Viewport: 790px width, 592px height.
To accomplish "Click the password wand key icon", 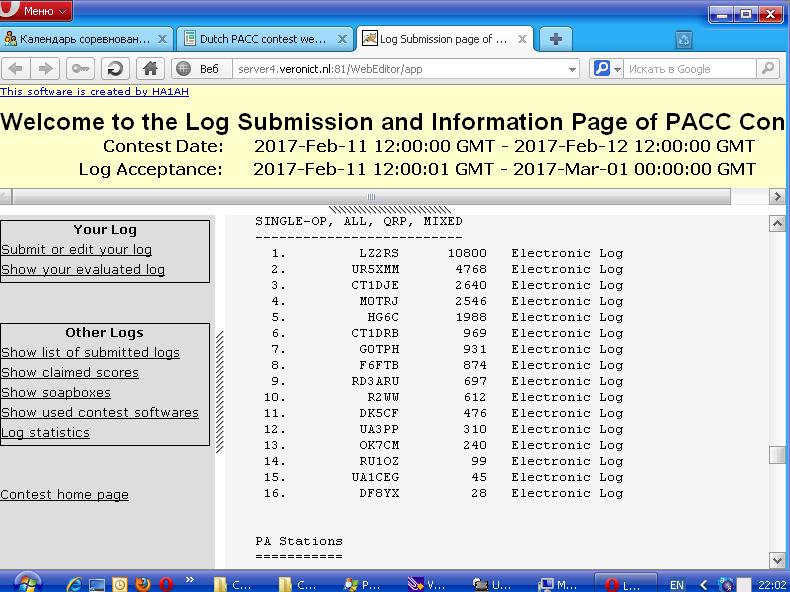I will click(x=80, y=69).
